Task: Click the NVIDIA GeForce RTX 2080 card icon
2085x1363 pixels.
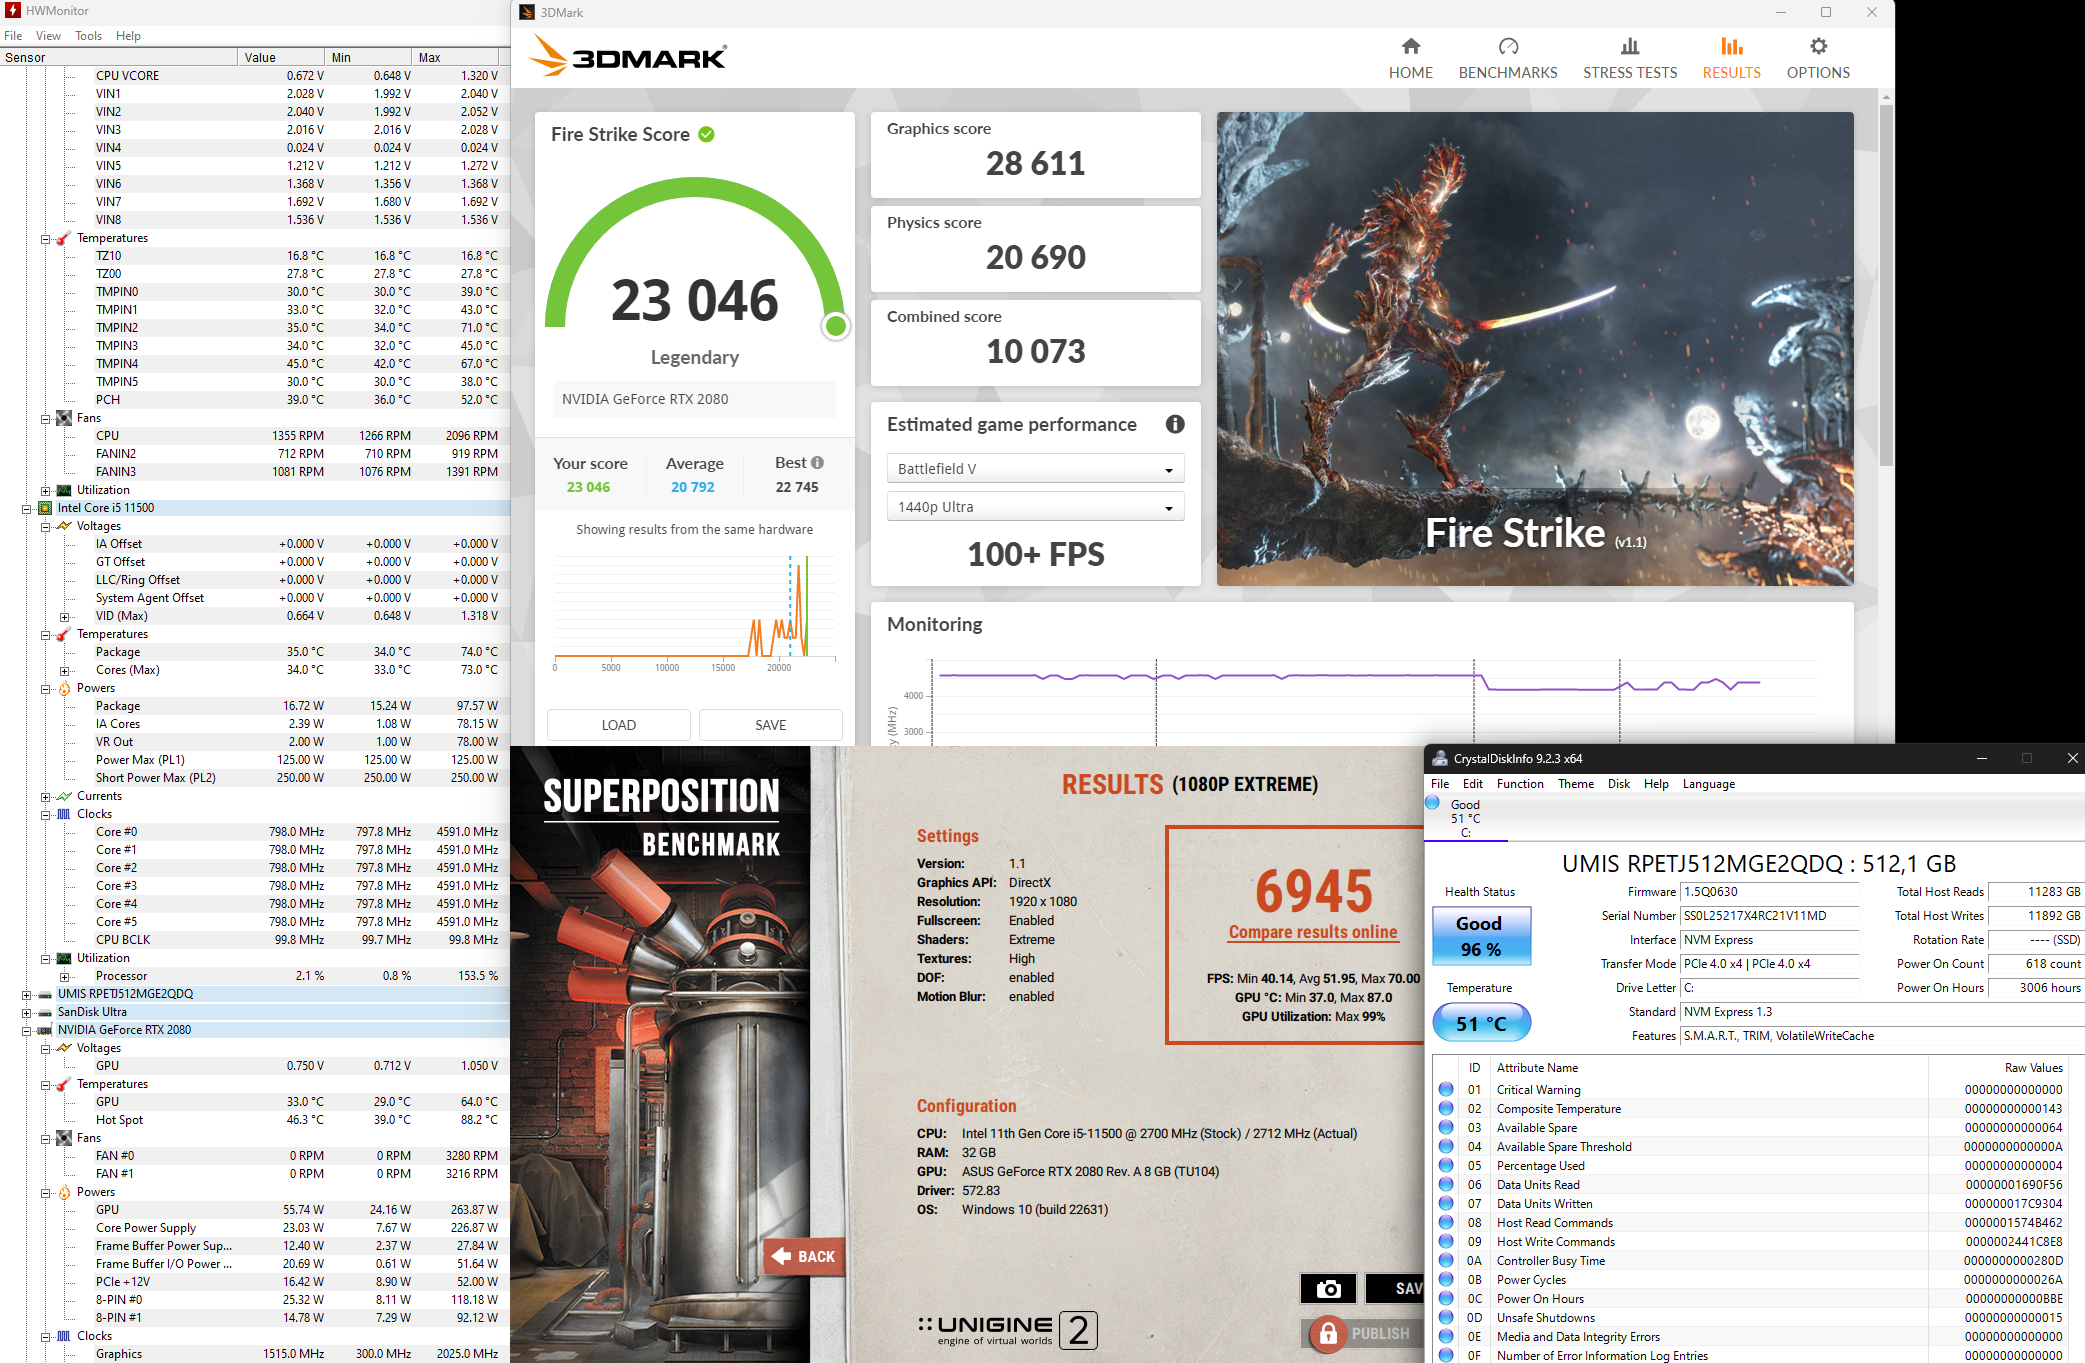Action: (45, 1030)
